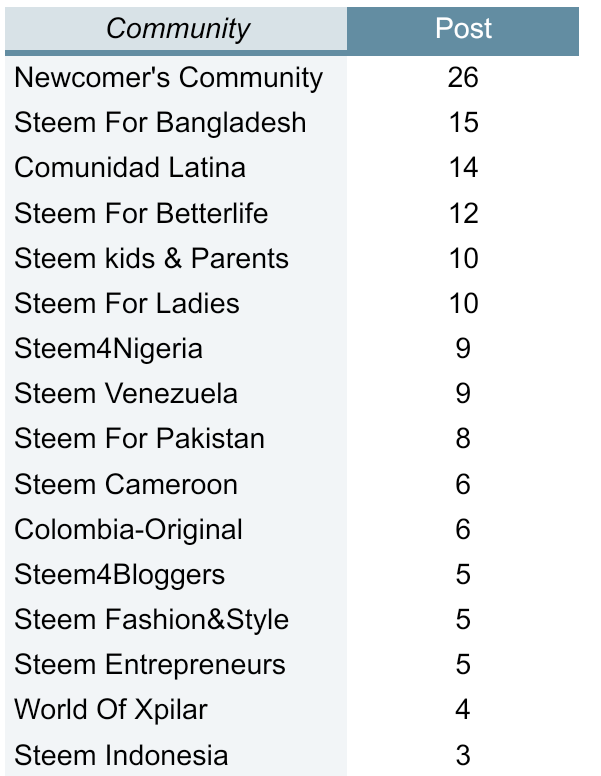Click the Community column header

(176, 29)
